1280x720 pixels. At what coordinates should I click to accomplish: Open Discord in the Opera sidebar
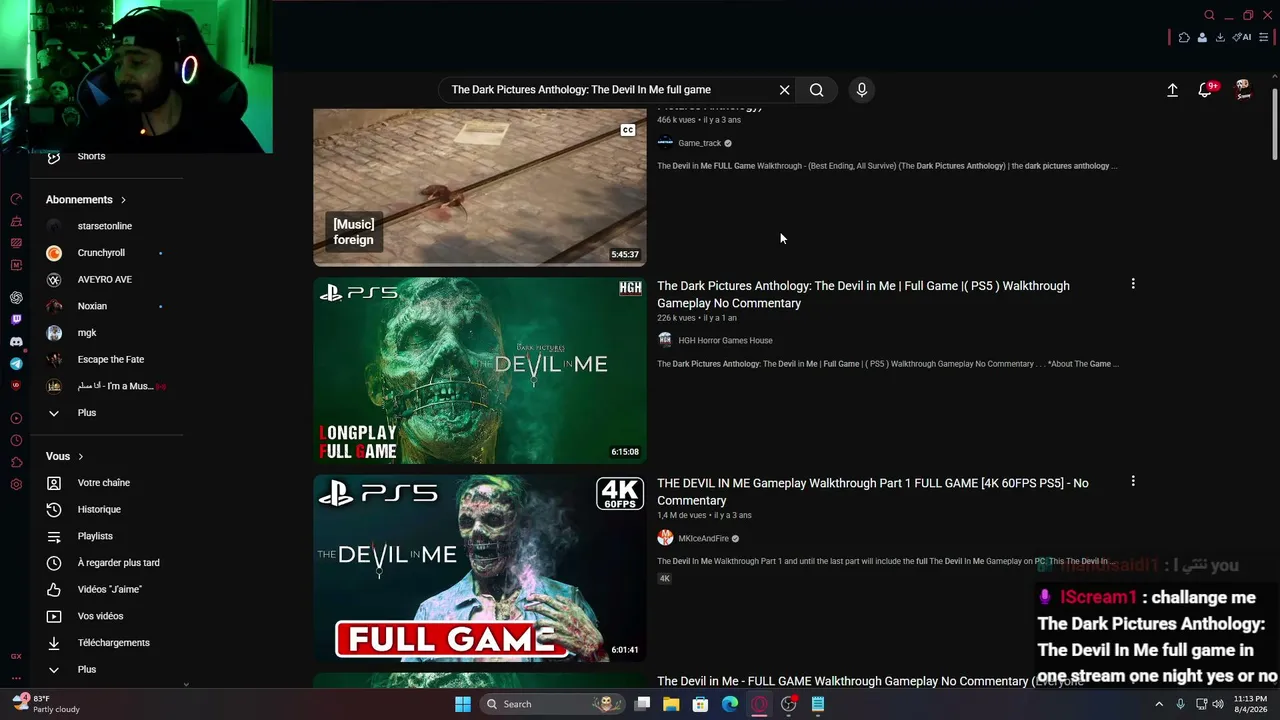tap(16, 342)
